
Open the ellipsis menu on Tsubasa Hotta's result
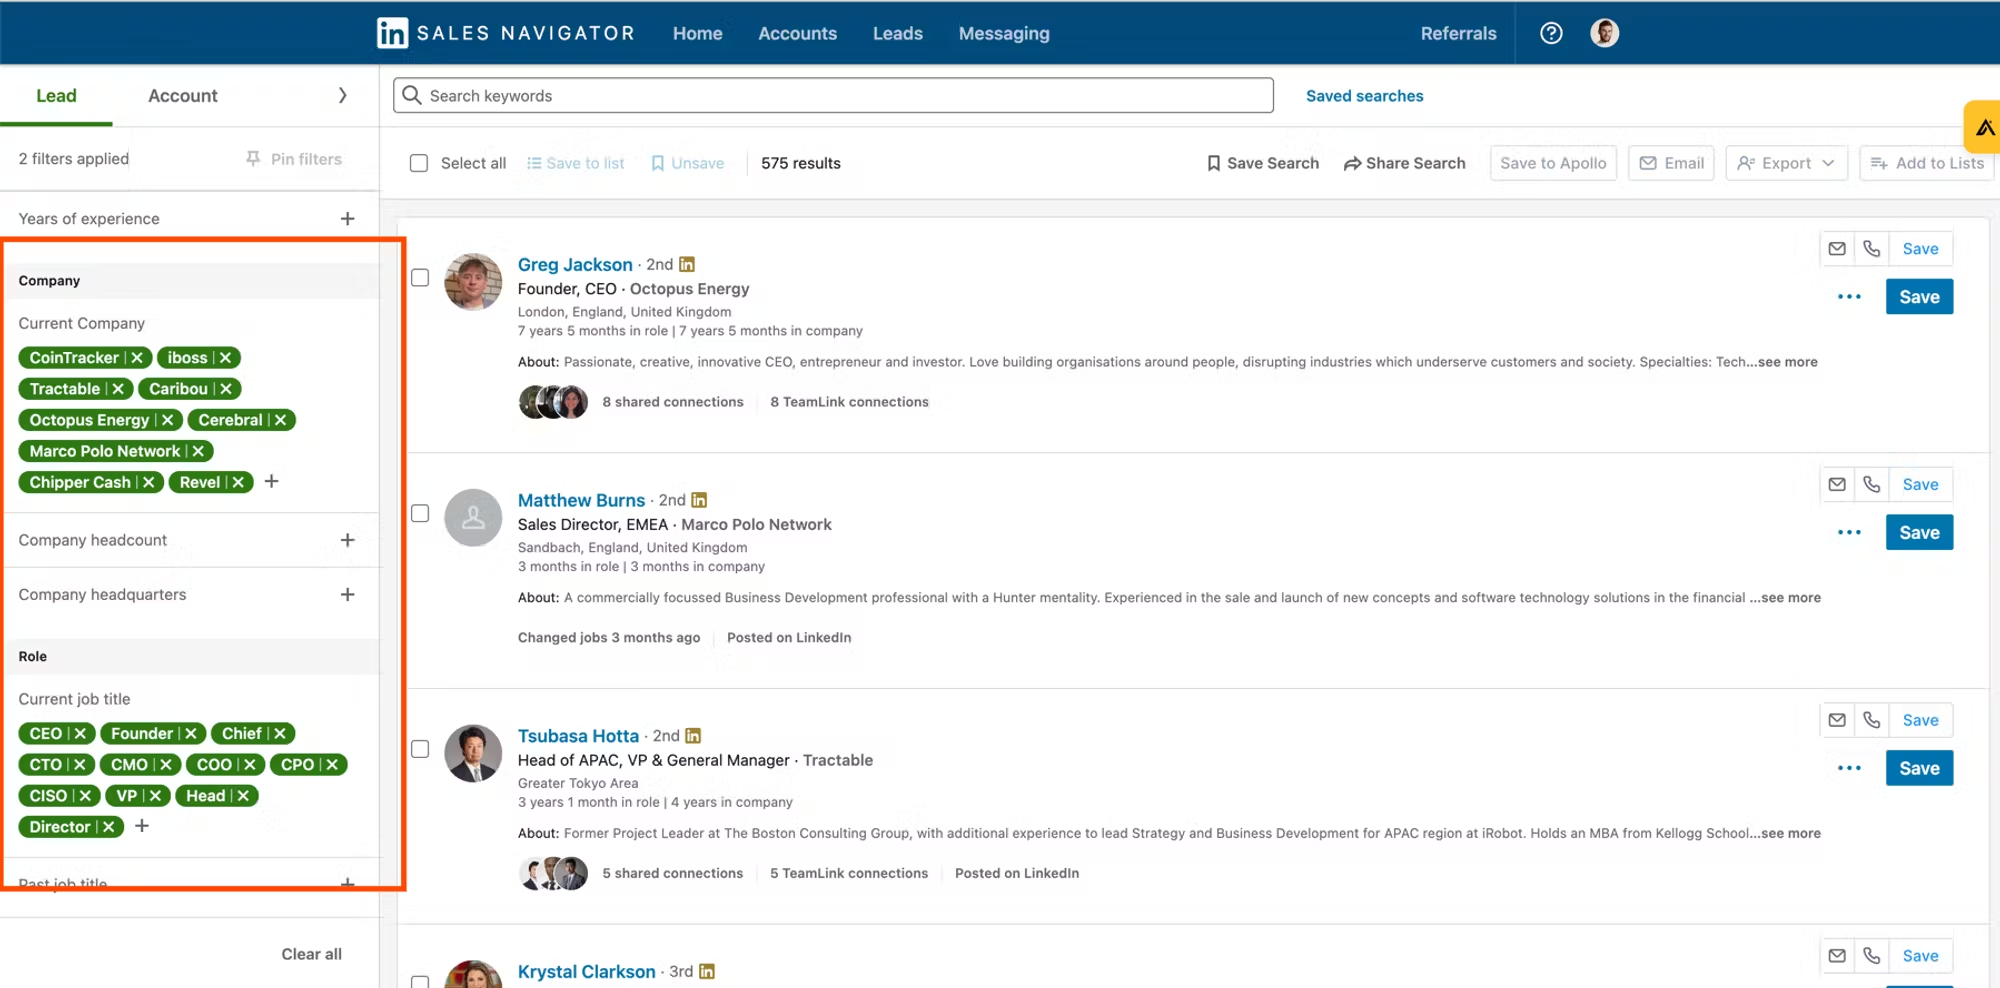1849,768
